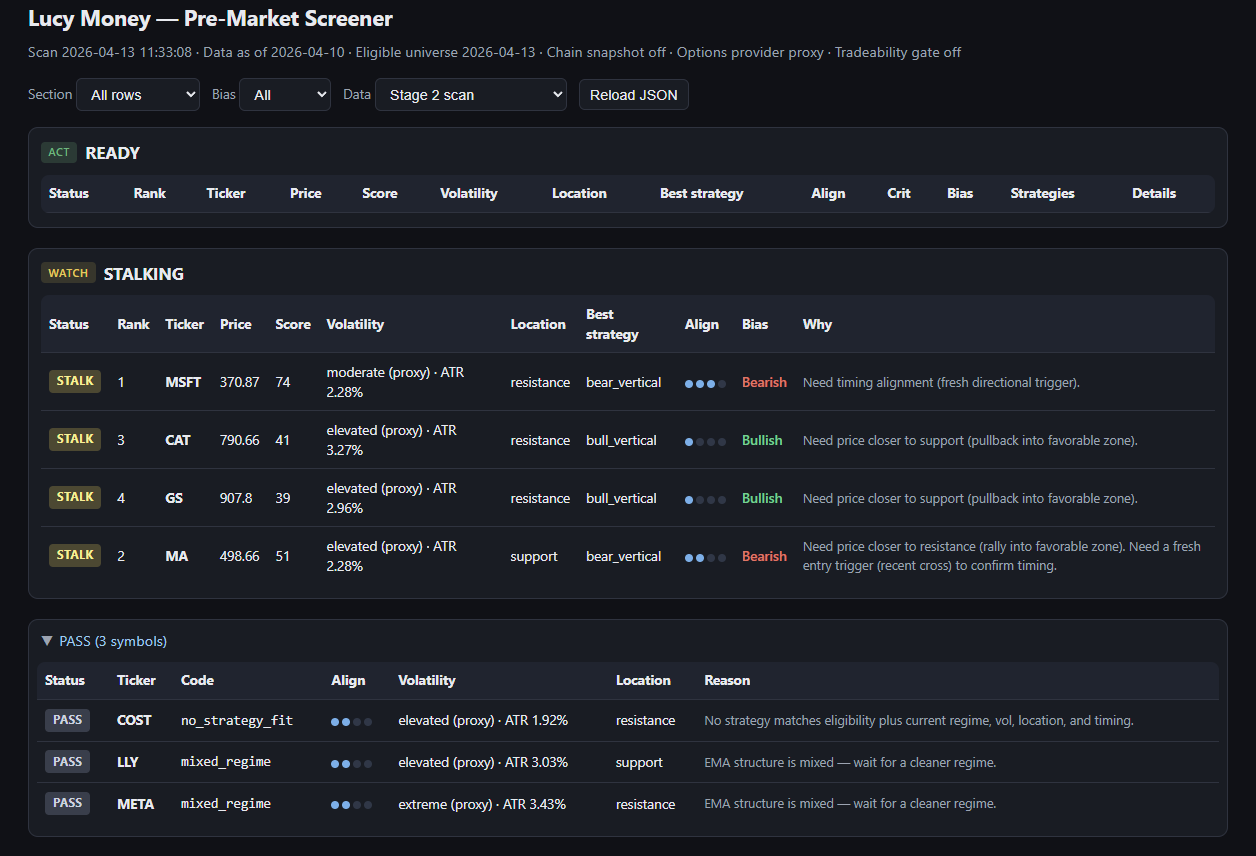This screenshot has height=856, width=1256.
Task: Click the STALK badge in the MSFT row
Action: point(75,381)
